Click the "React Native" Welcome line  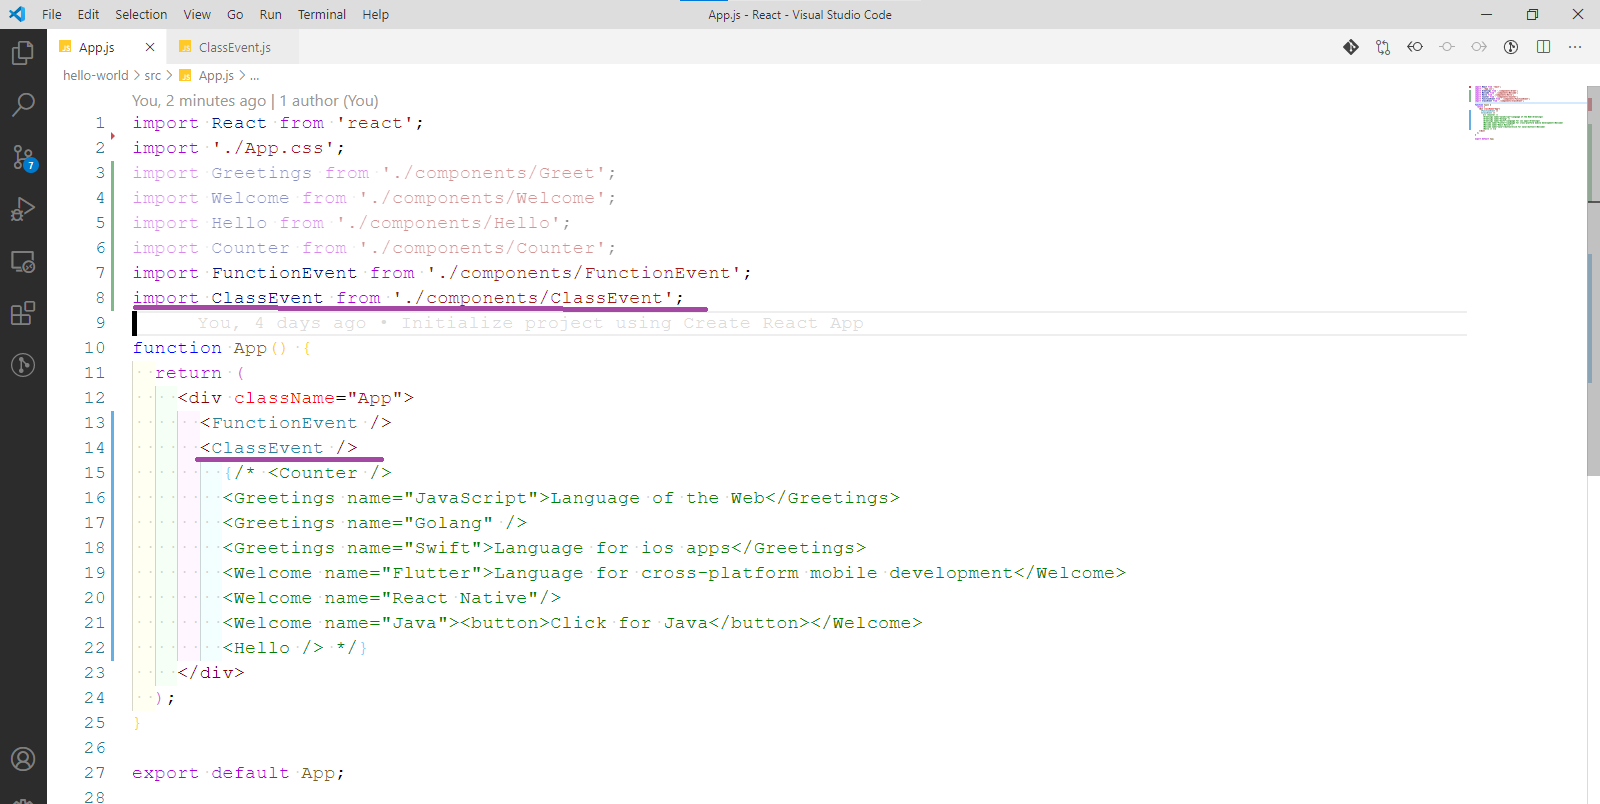click(391, 598)
